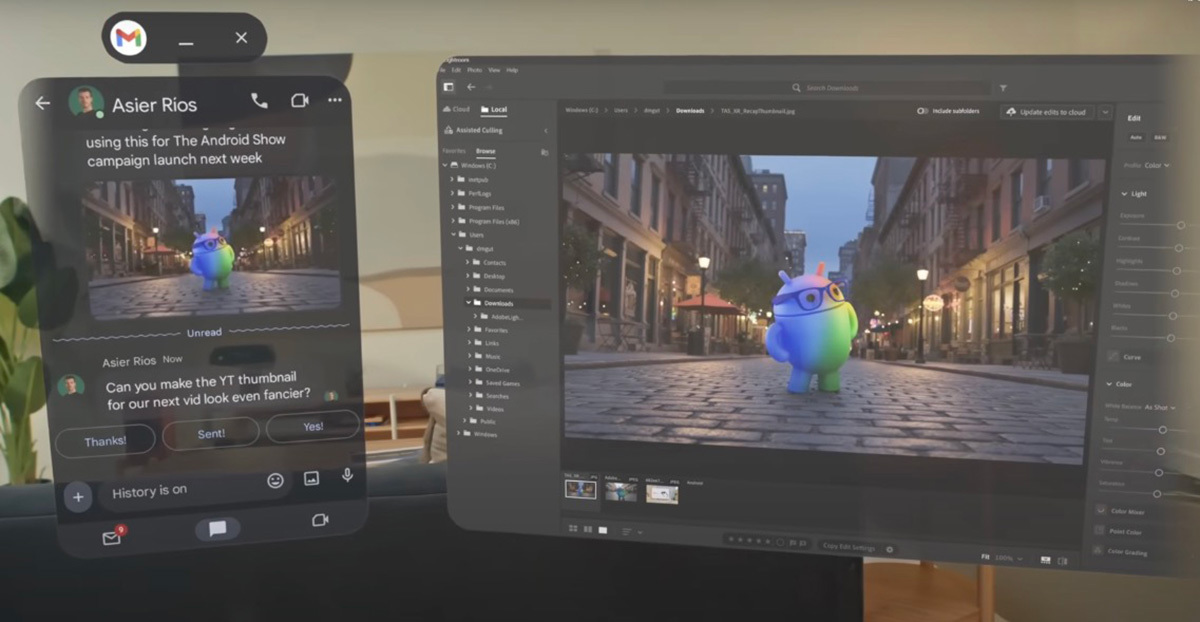
Task: Collapse the Light section
Action: (x=1124, y=194)
